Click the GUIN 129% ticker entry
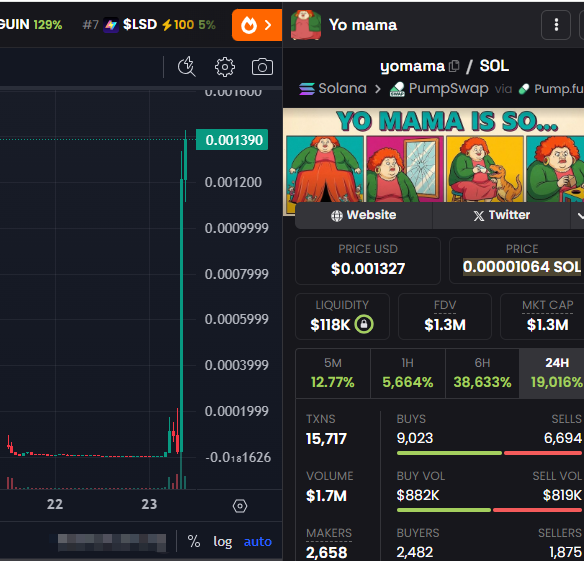Screen dimensions: 584x561 [31, 25]
